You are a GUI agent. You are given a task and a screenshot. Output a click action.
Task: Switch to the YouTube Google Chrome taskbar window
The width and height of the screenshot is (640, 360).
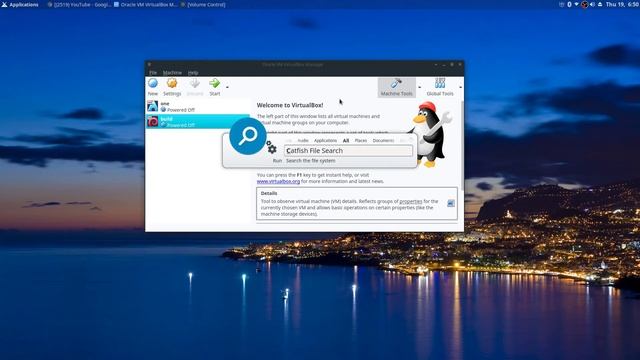pyautogui.click(x=79, y=4)
